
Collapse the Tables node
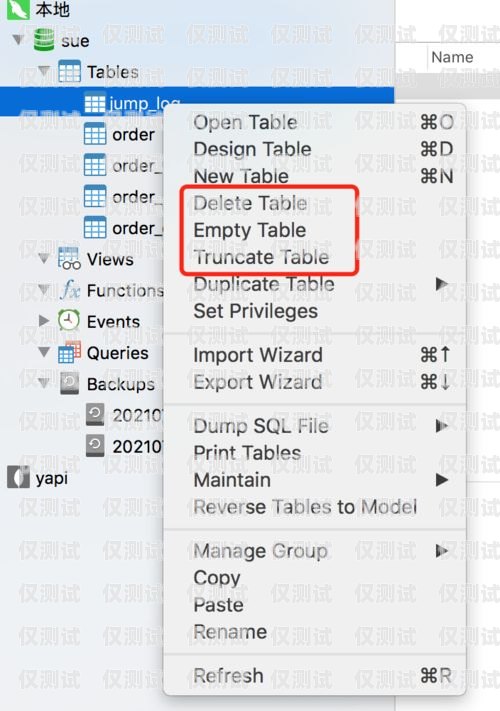44,71
